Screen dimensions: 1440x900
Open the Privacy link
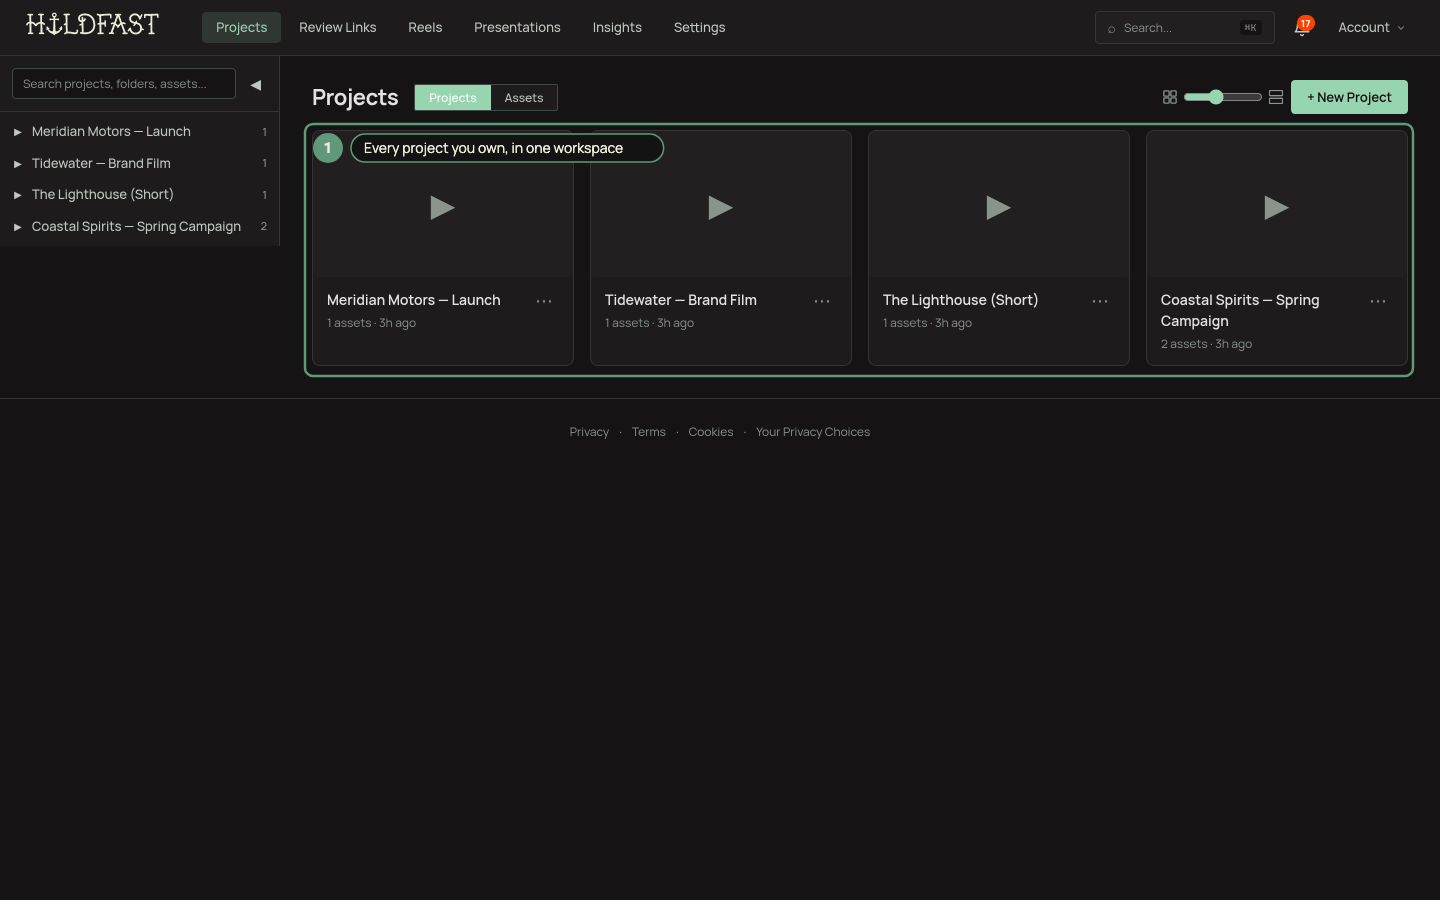pyautogui.click(x=589, y=432)
